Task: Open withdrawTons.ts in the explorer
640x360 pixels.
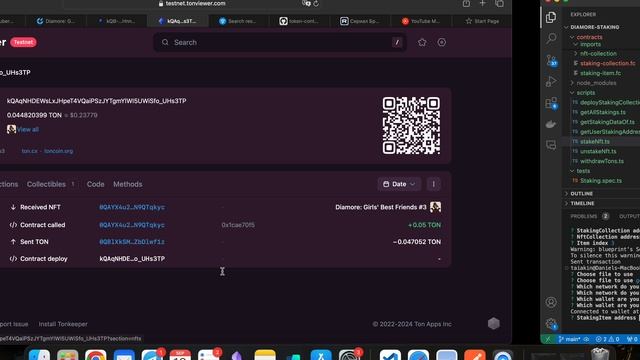Action: click(602, 161)
